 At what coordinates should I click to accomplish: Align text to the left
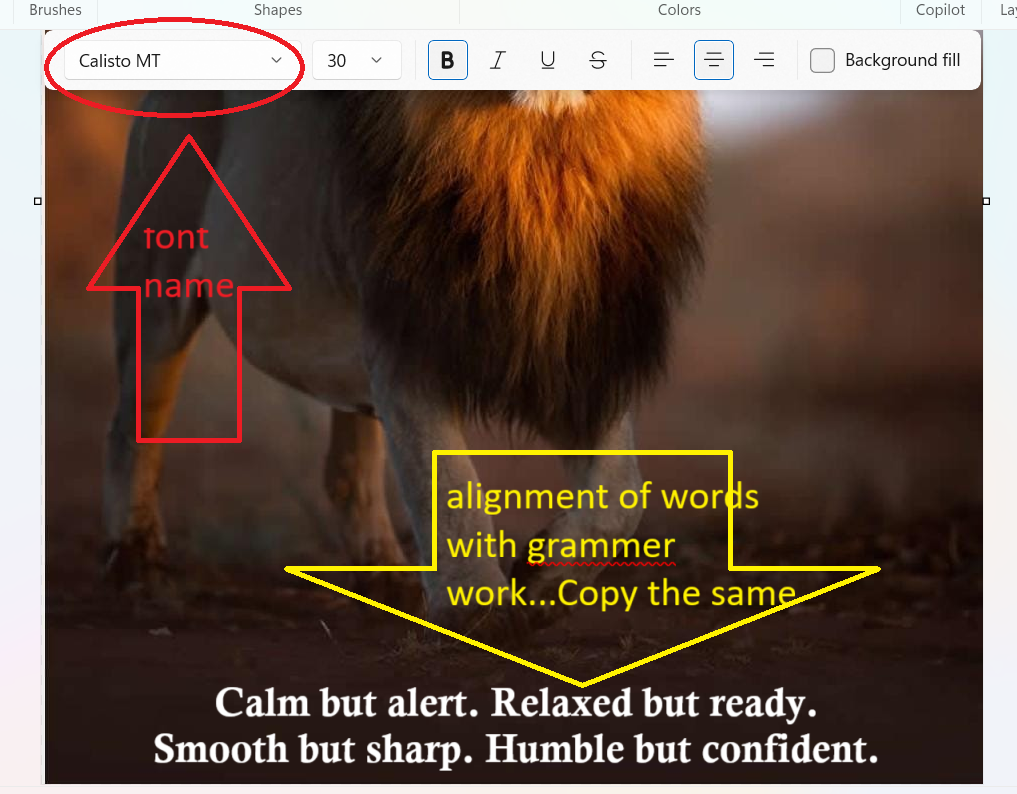click(x=663, y=60)
